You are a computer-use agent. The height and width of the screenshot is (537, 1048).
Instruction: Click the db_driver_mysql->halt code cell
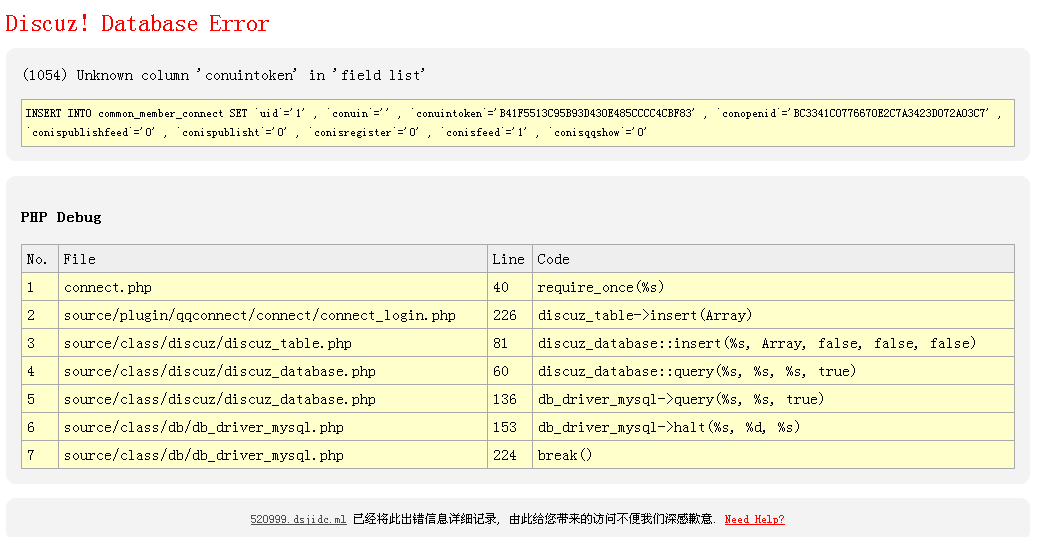(669, 427)
